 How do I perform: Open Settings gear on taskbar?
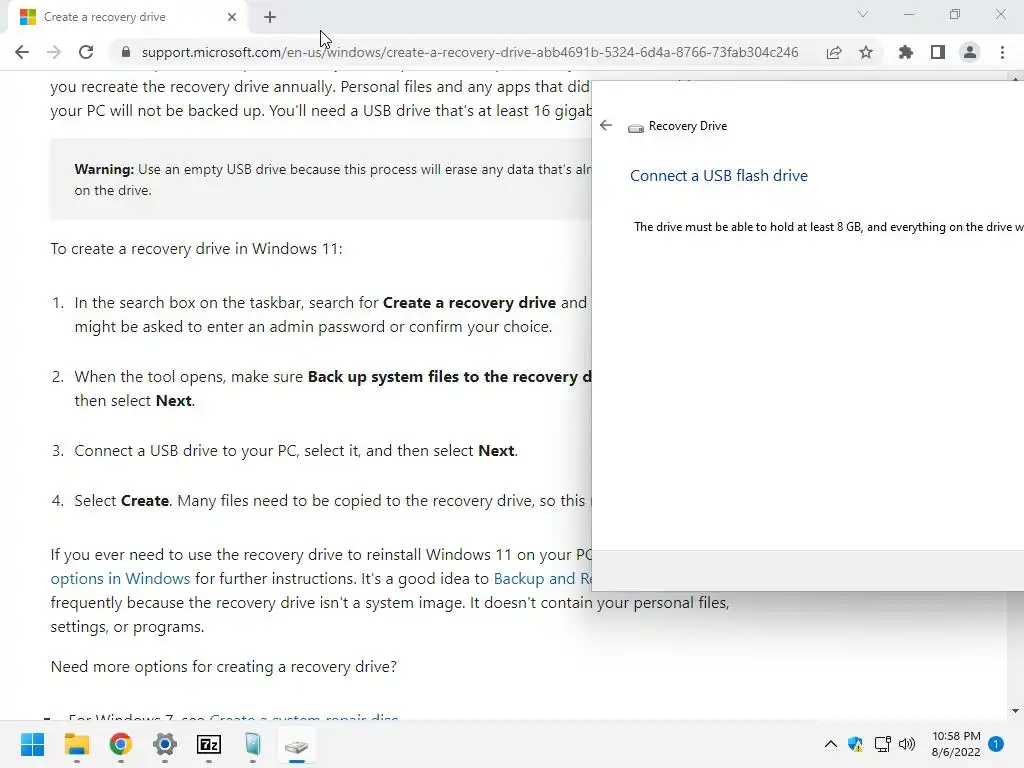(165, 744)
